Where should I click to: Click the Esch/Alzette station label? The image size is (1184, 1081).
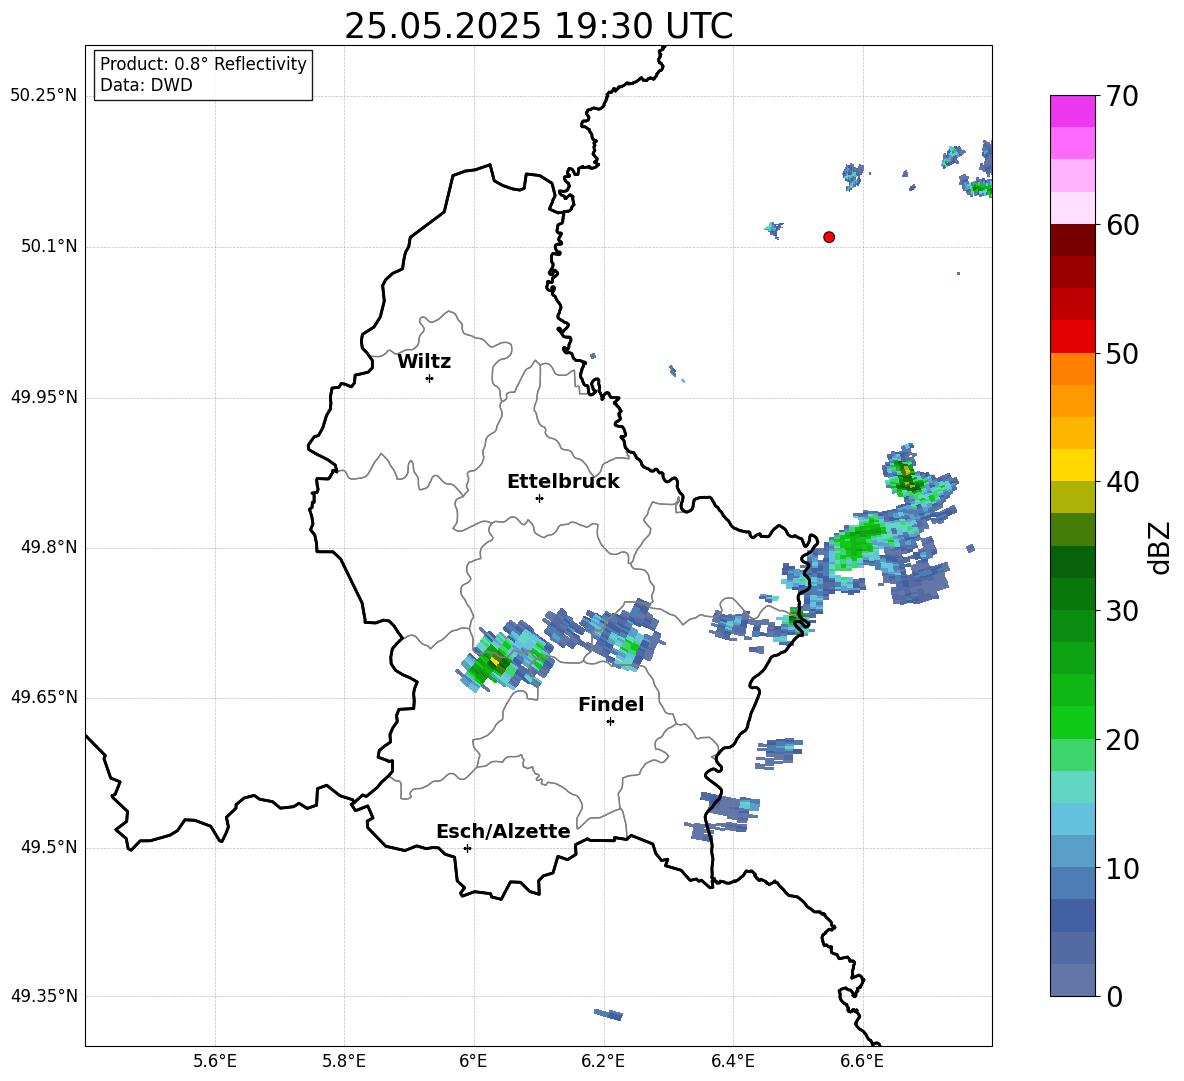tap(503, 831)
